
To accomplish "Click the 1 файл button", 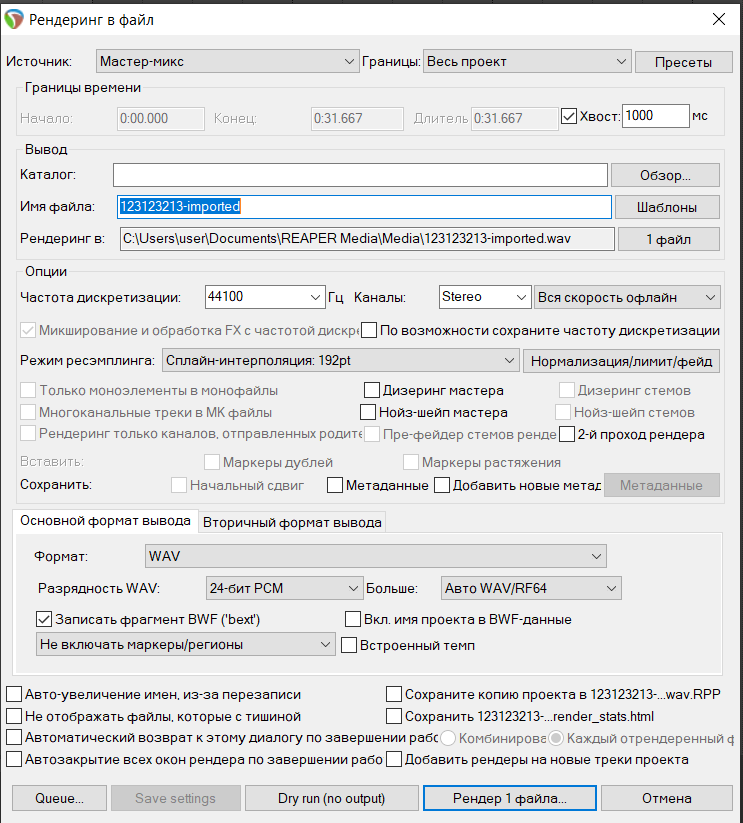I will 668,239.
